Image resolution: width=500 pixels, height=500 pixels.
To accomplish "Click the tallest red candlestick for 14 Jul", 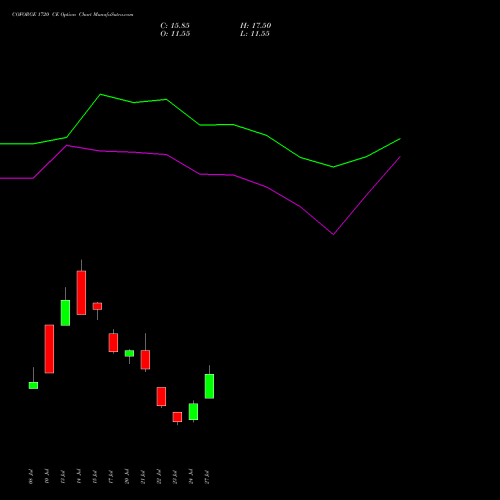I will tap(81, 292).
